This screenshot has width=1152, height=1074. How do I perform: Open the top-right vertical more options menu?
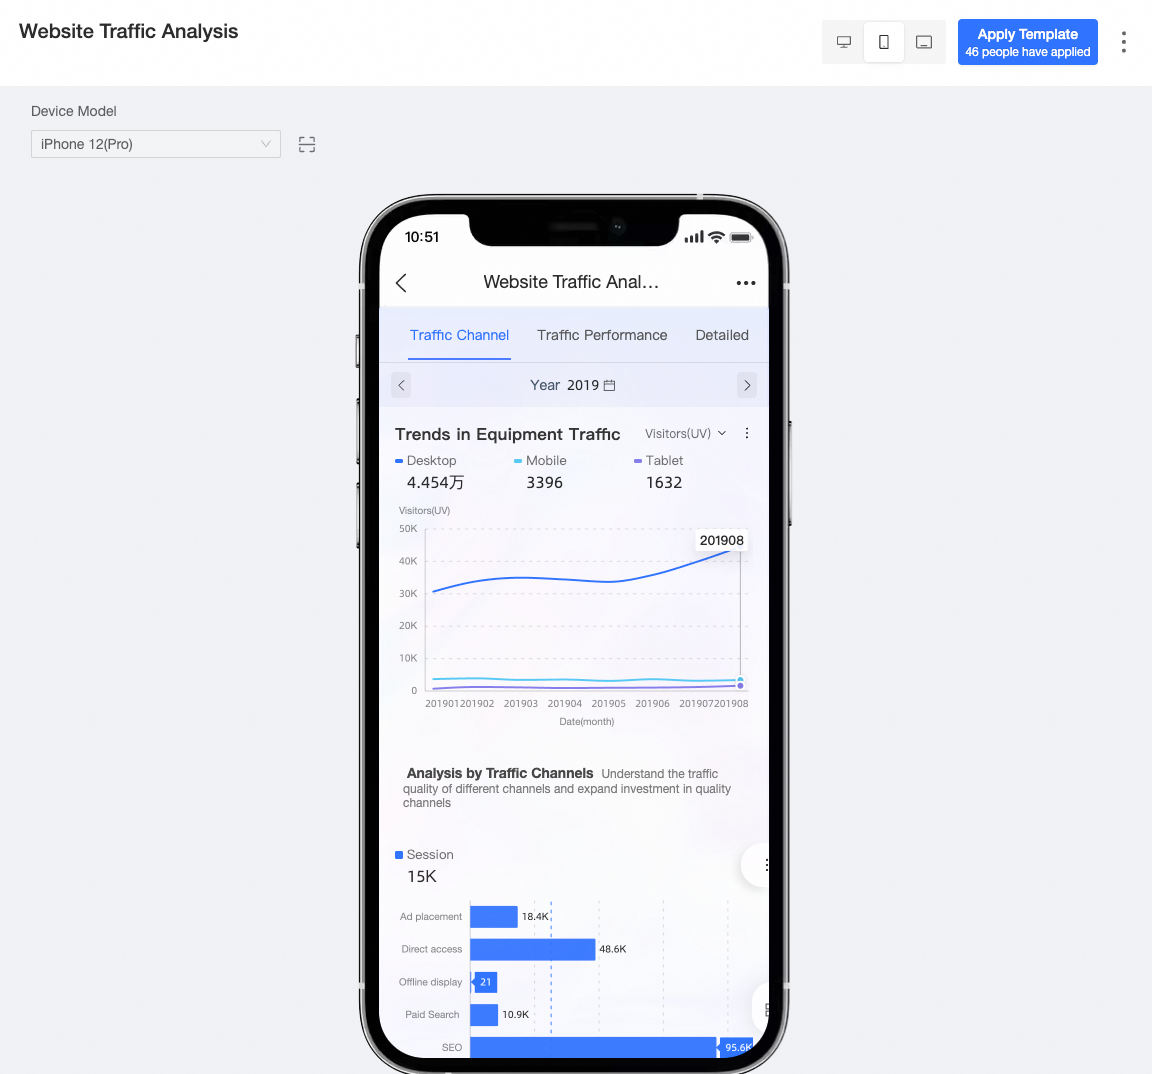tap(1123, 42)
